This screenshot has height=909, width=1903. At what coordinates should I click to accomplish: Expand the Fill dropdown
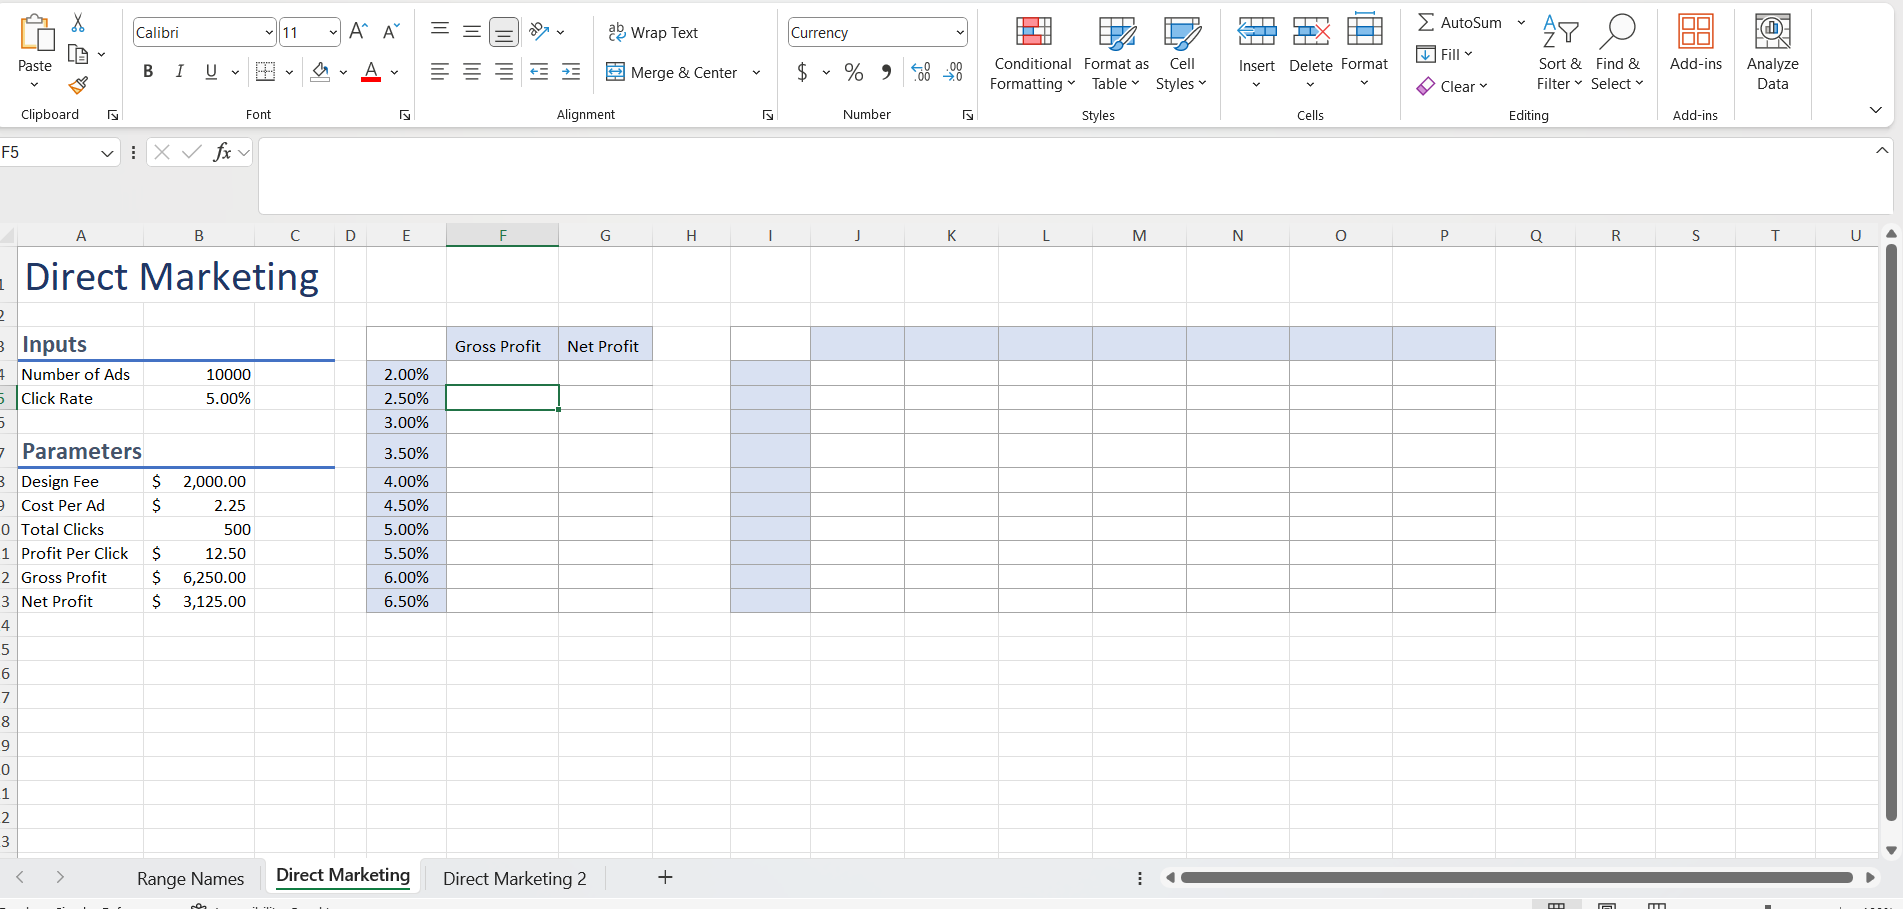coord(1468,54)
